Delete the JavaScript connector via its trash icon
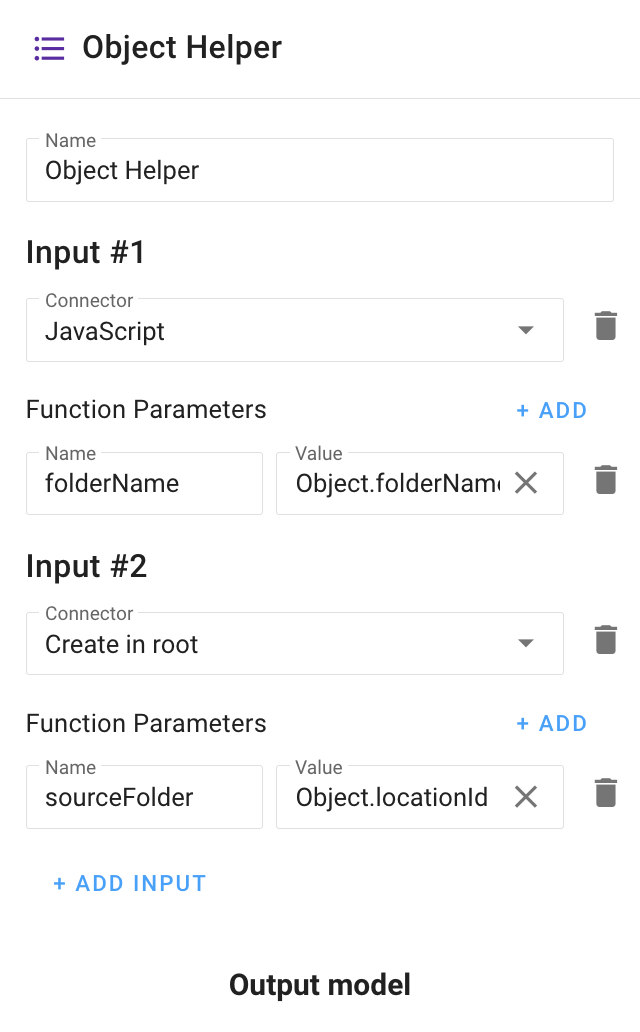 coord(605,325)
